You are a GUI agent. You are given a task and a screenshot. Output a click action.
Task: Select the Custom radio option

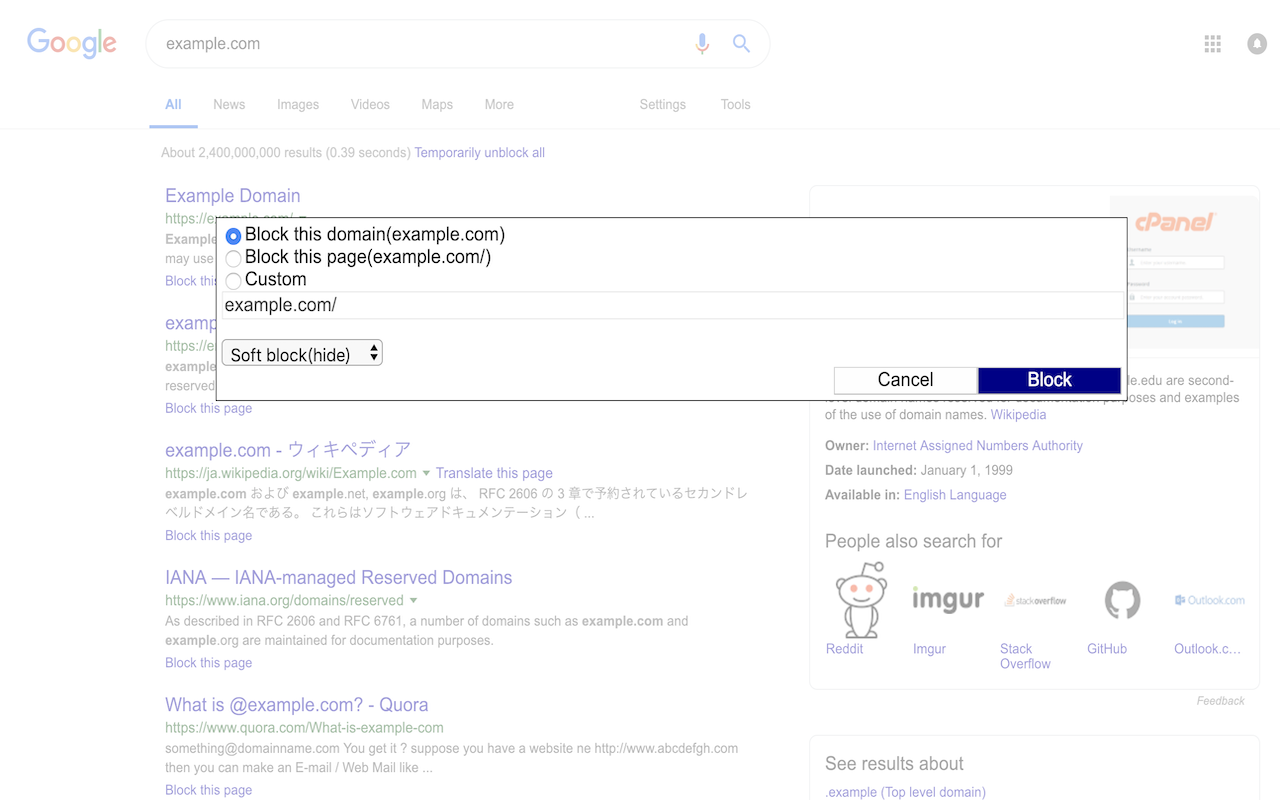[233, 281]
